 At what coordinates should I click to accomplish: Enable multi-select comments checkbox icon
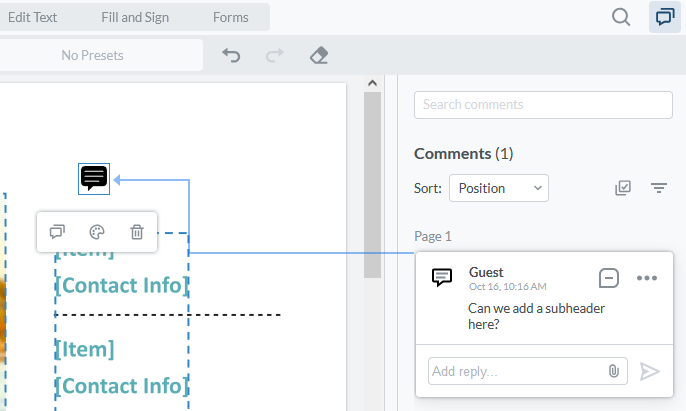[x=623, y=188]
